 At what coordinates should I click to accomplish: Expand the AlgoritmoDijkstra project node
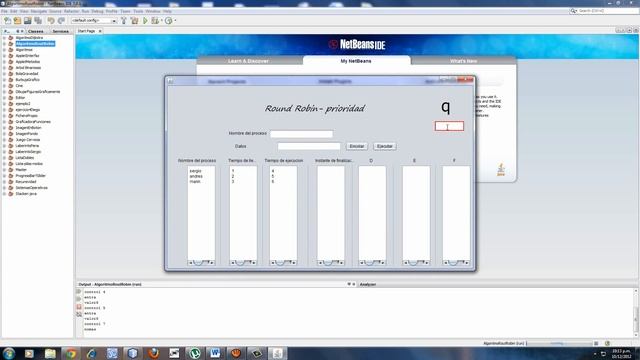[4, 38]
